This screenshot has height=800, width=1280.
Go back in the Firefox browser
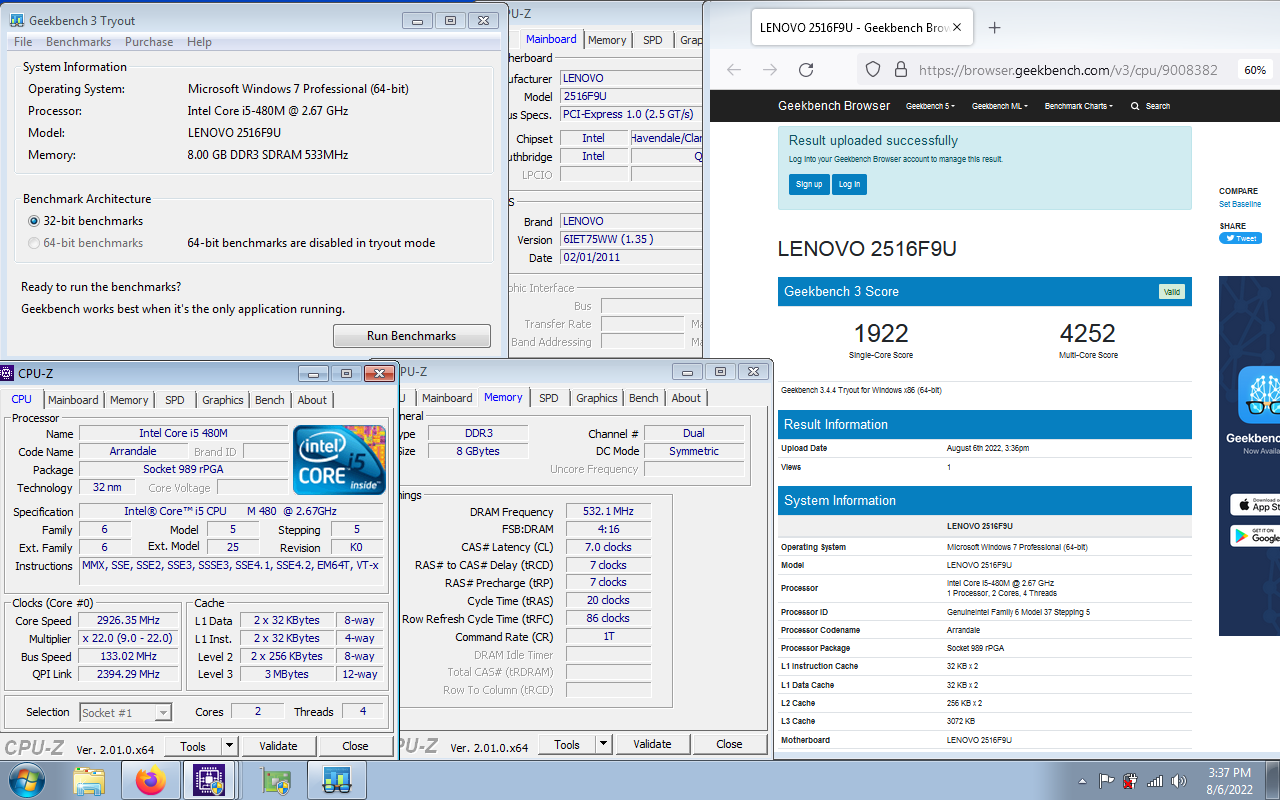click(734, 70)
